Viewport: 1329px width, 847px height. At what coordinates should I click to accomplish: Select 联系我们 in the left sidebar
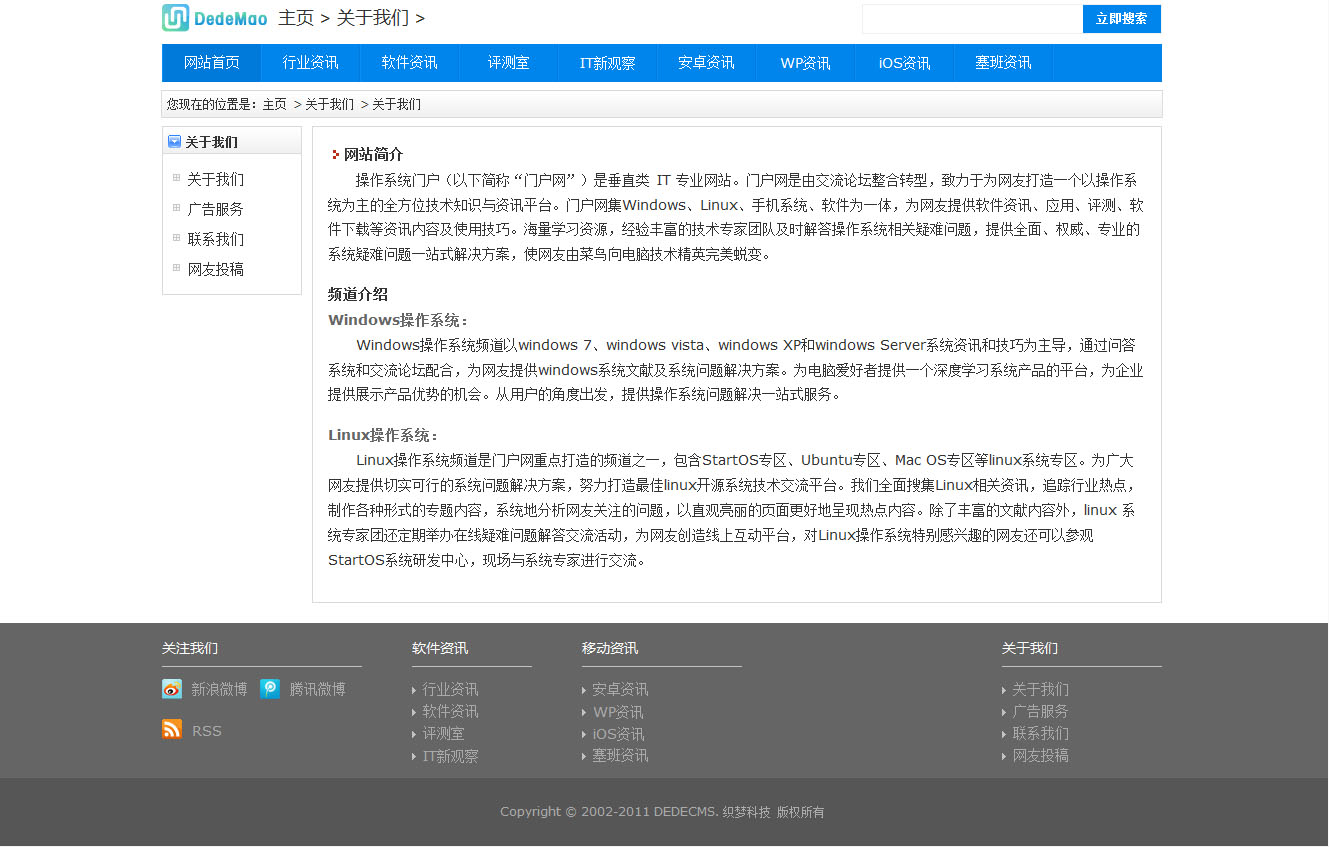[215, 240]
